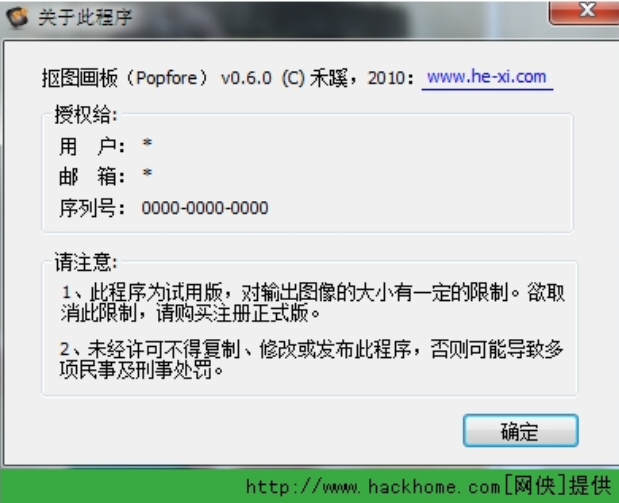619x503 pixels.
Task: Click the asterisk value beside 用户
Action: (x=147, y=143)
